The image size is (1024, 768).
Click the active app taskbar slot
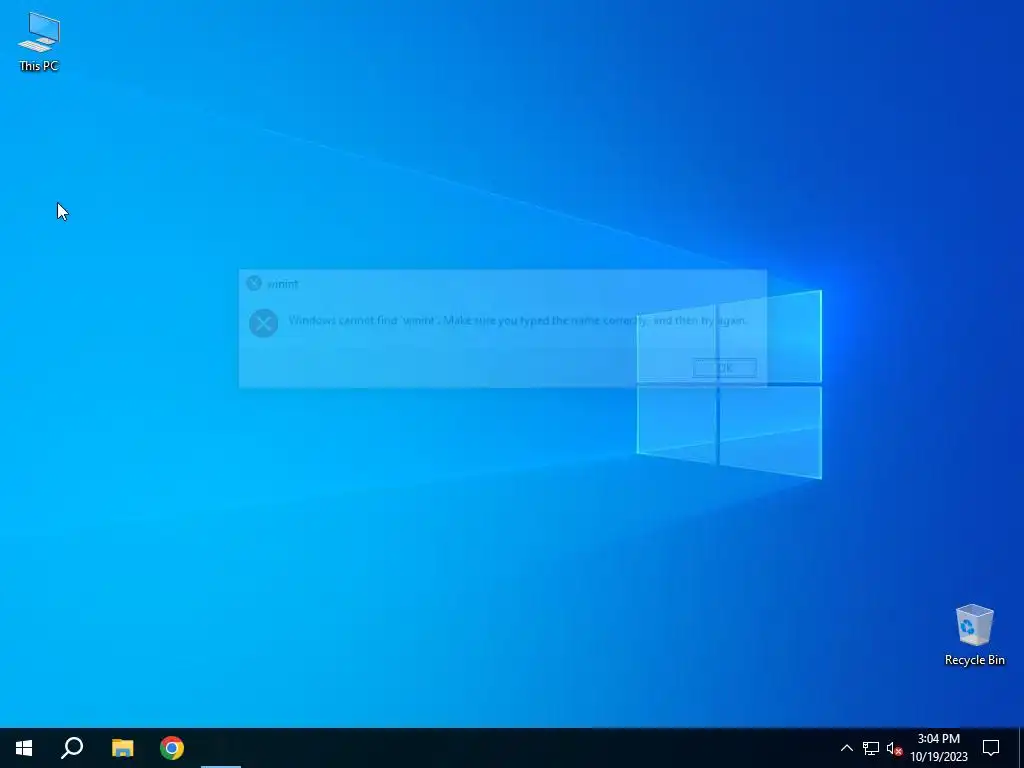coord(221,748)
